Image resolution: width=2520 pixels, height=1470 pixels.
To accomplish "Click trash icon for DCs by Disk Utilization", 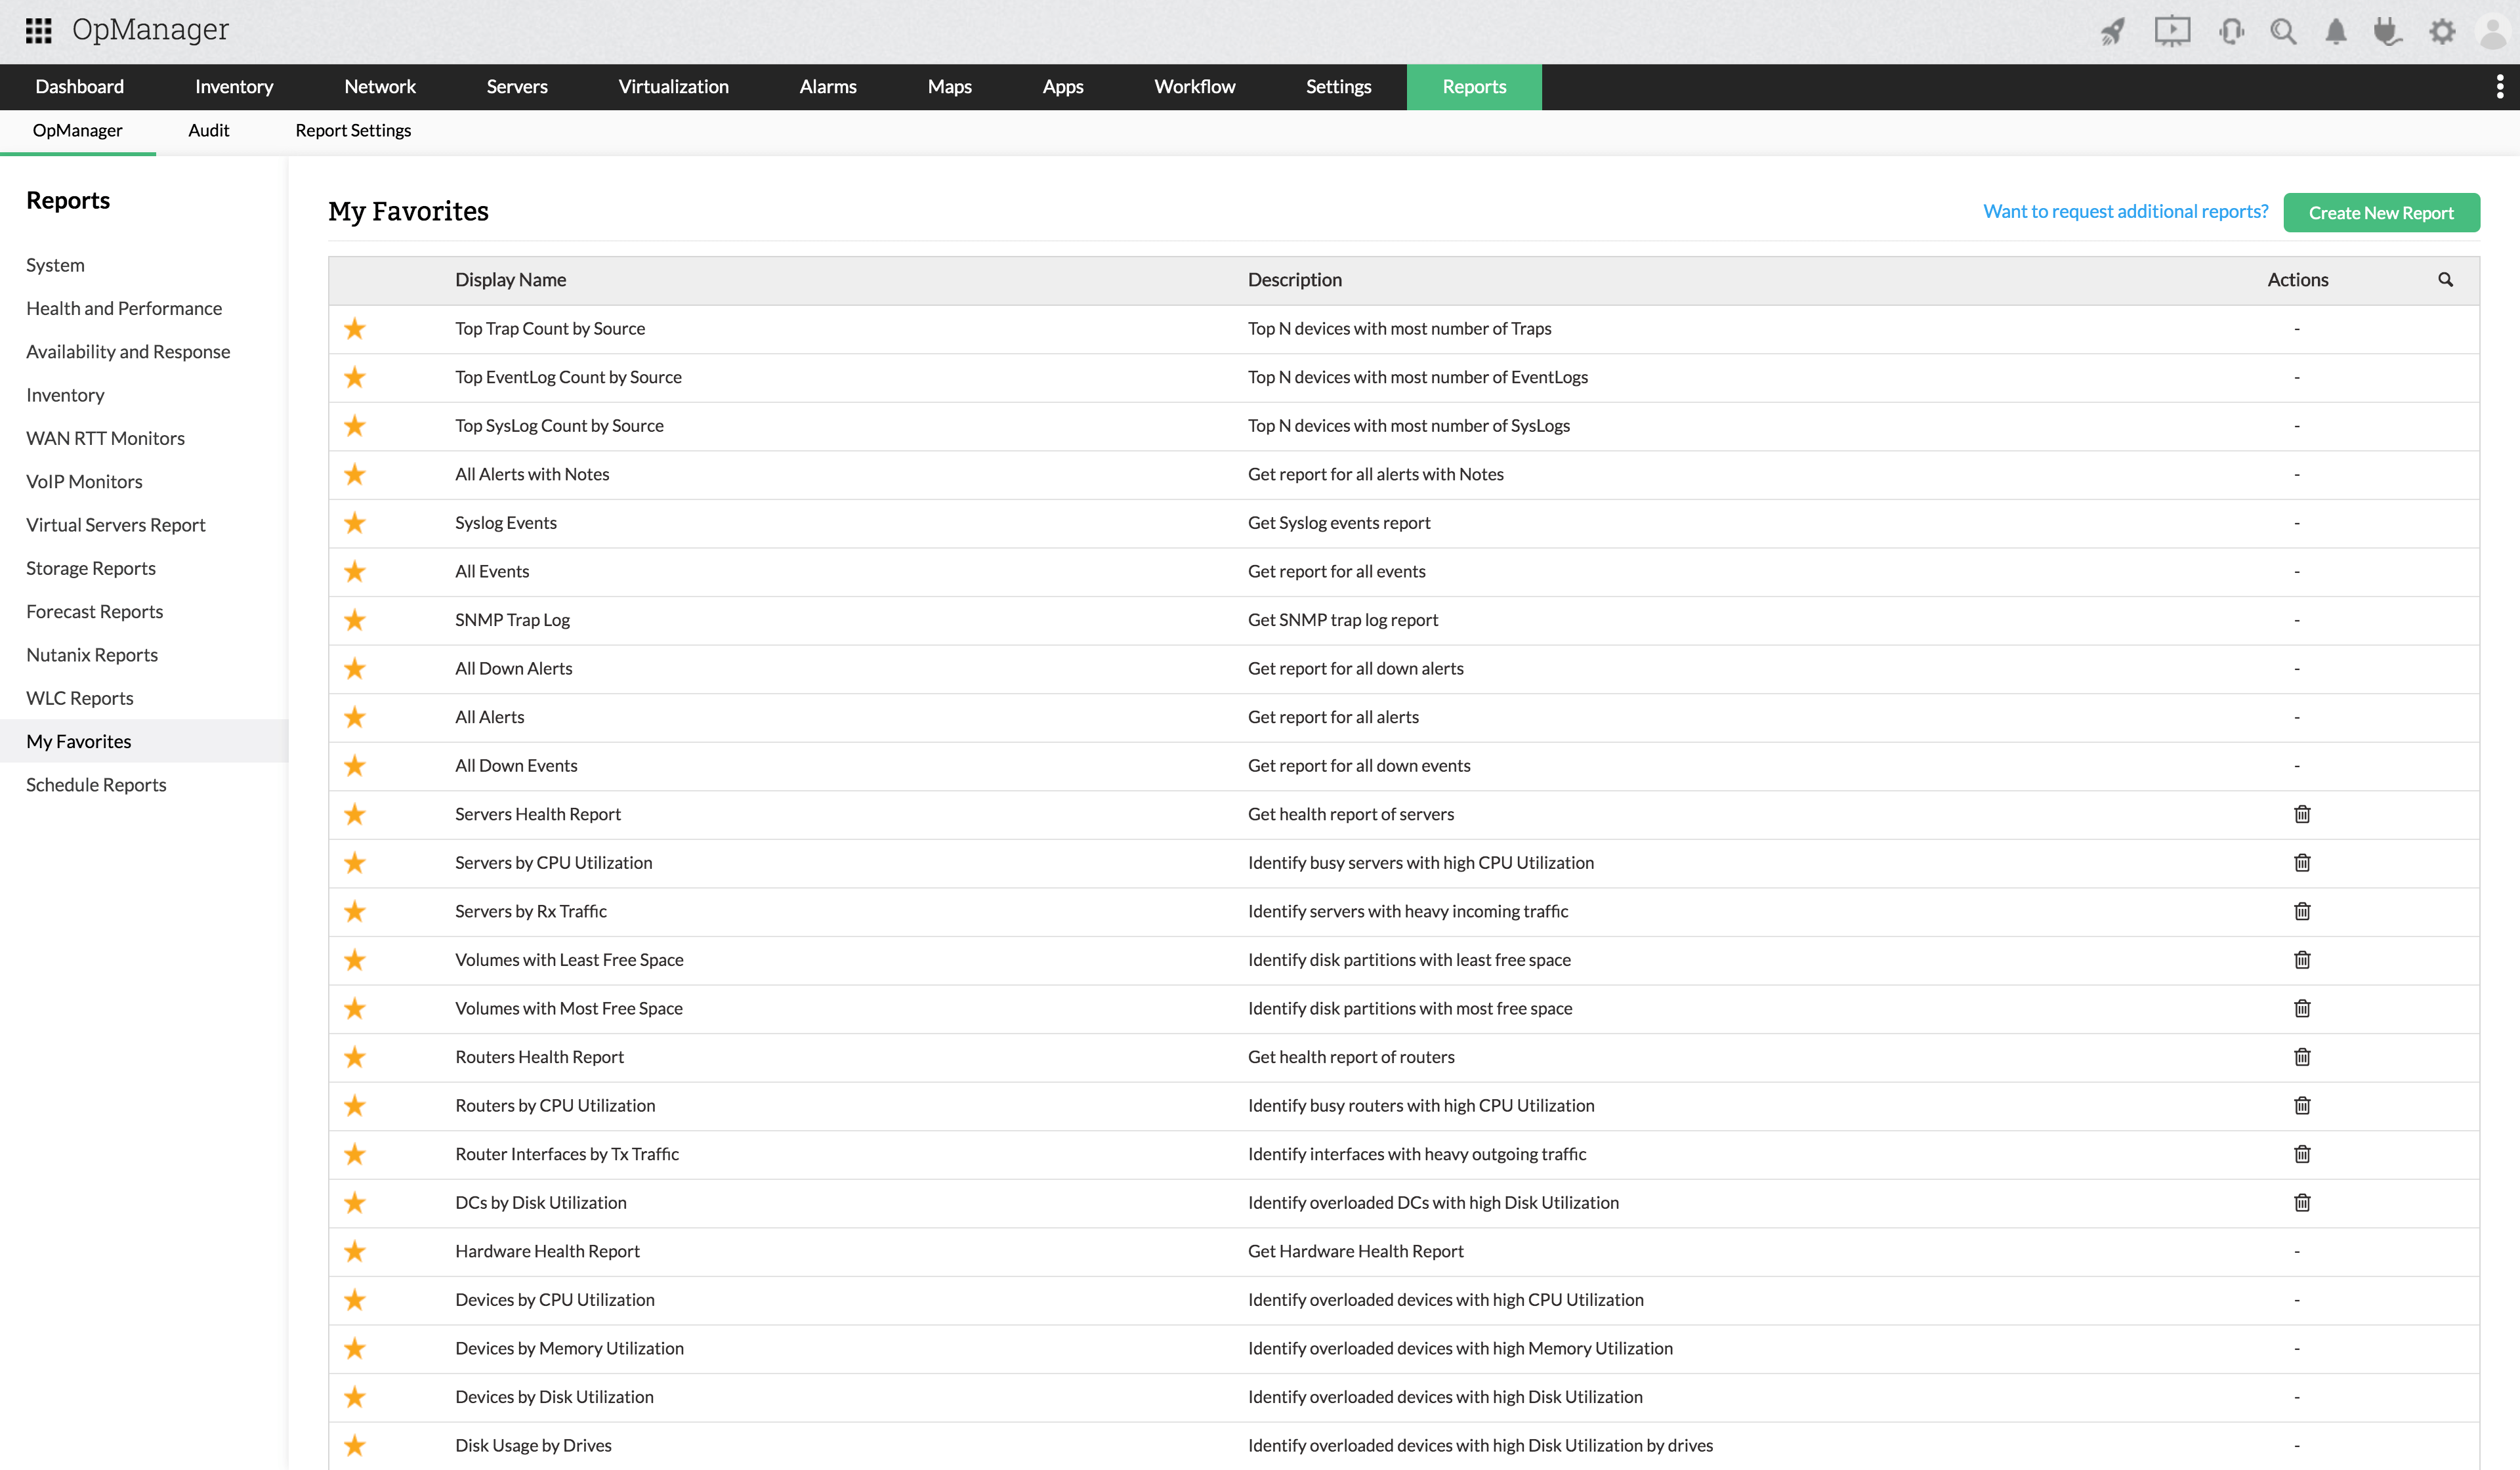I will (x=2301, y=1203).
